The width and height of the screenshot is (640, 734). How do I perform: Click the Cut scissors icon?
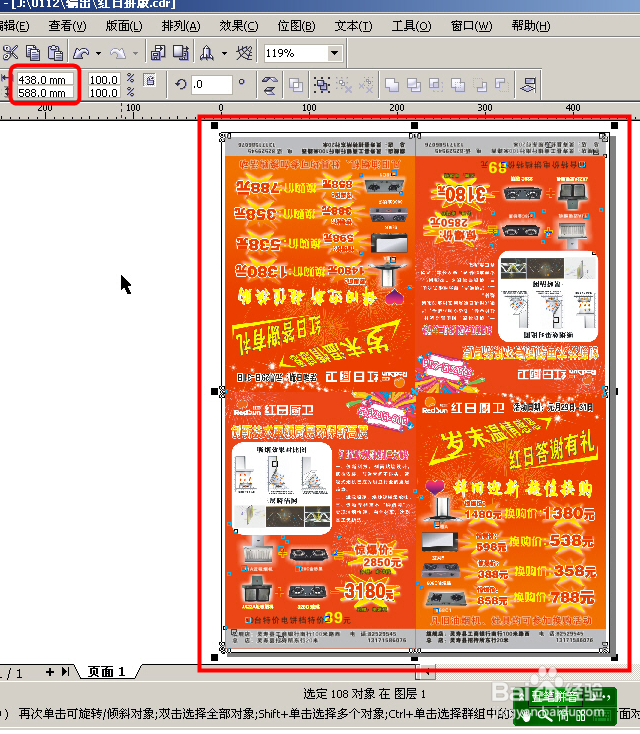pos(10,53)
